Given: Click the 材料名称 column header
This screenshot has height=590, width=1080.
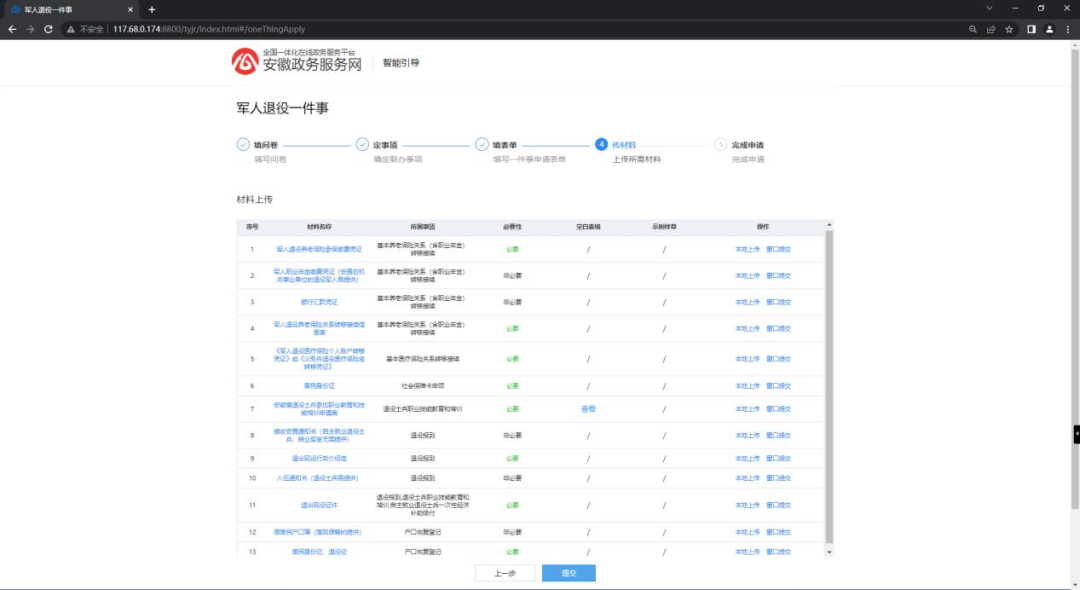Looking at the screenshot, I should pyautogui.click(x=319, y=226).
